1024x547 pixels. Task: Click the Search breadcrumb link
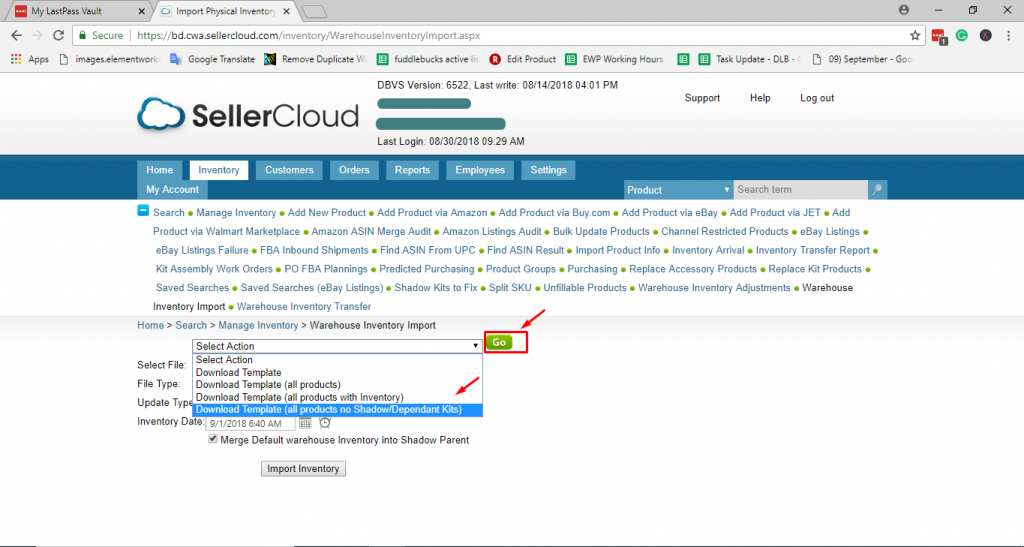tap(191, 325)
